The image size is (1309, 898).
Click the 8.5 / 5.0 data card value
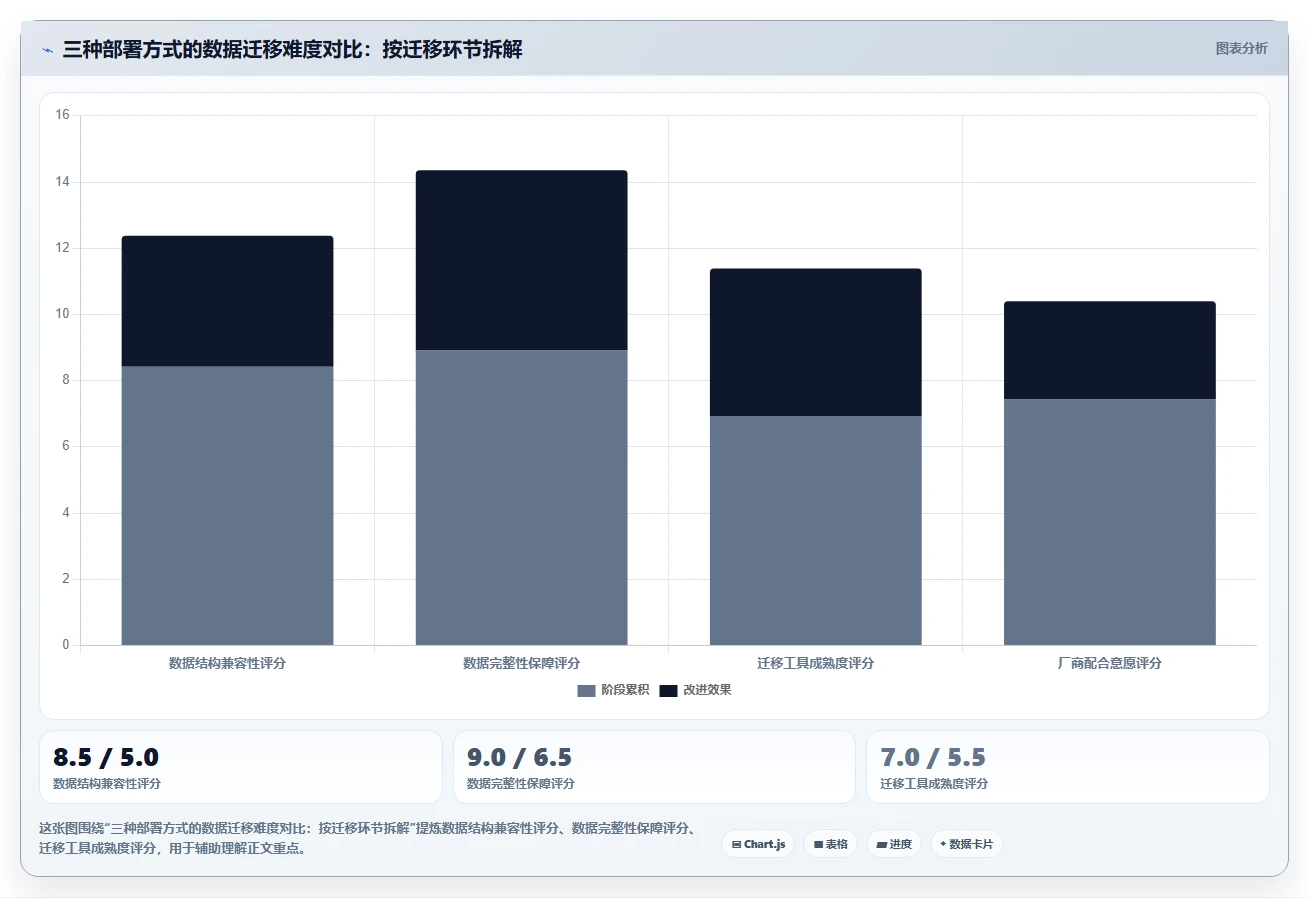(106, 757)
